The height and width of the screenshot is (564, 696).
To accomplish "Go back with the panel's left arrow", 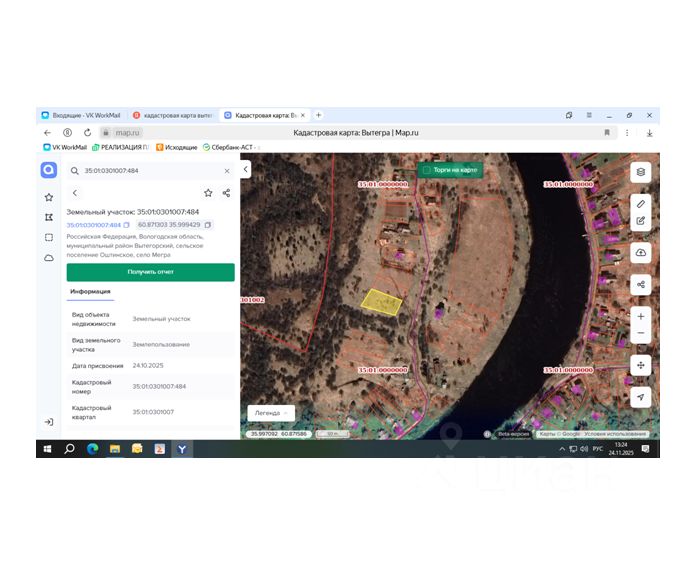I will tap(75, 193).
